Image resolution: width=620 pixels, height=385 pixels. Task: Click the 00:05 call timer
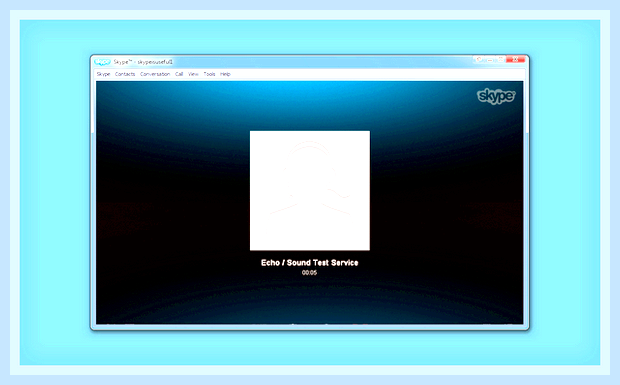tap(309, 273)
